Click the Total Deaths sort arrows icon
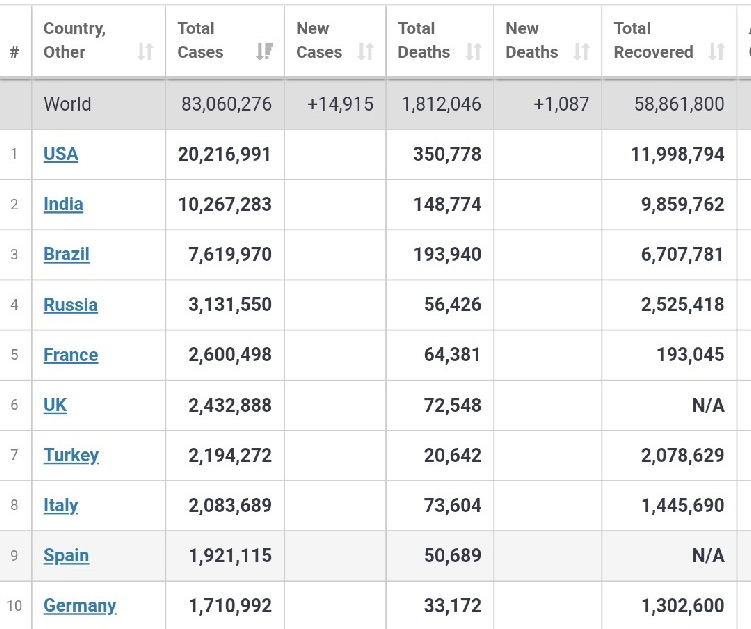Image resolution: width=751 pixels, height=629 pixels. pos(473,52)
